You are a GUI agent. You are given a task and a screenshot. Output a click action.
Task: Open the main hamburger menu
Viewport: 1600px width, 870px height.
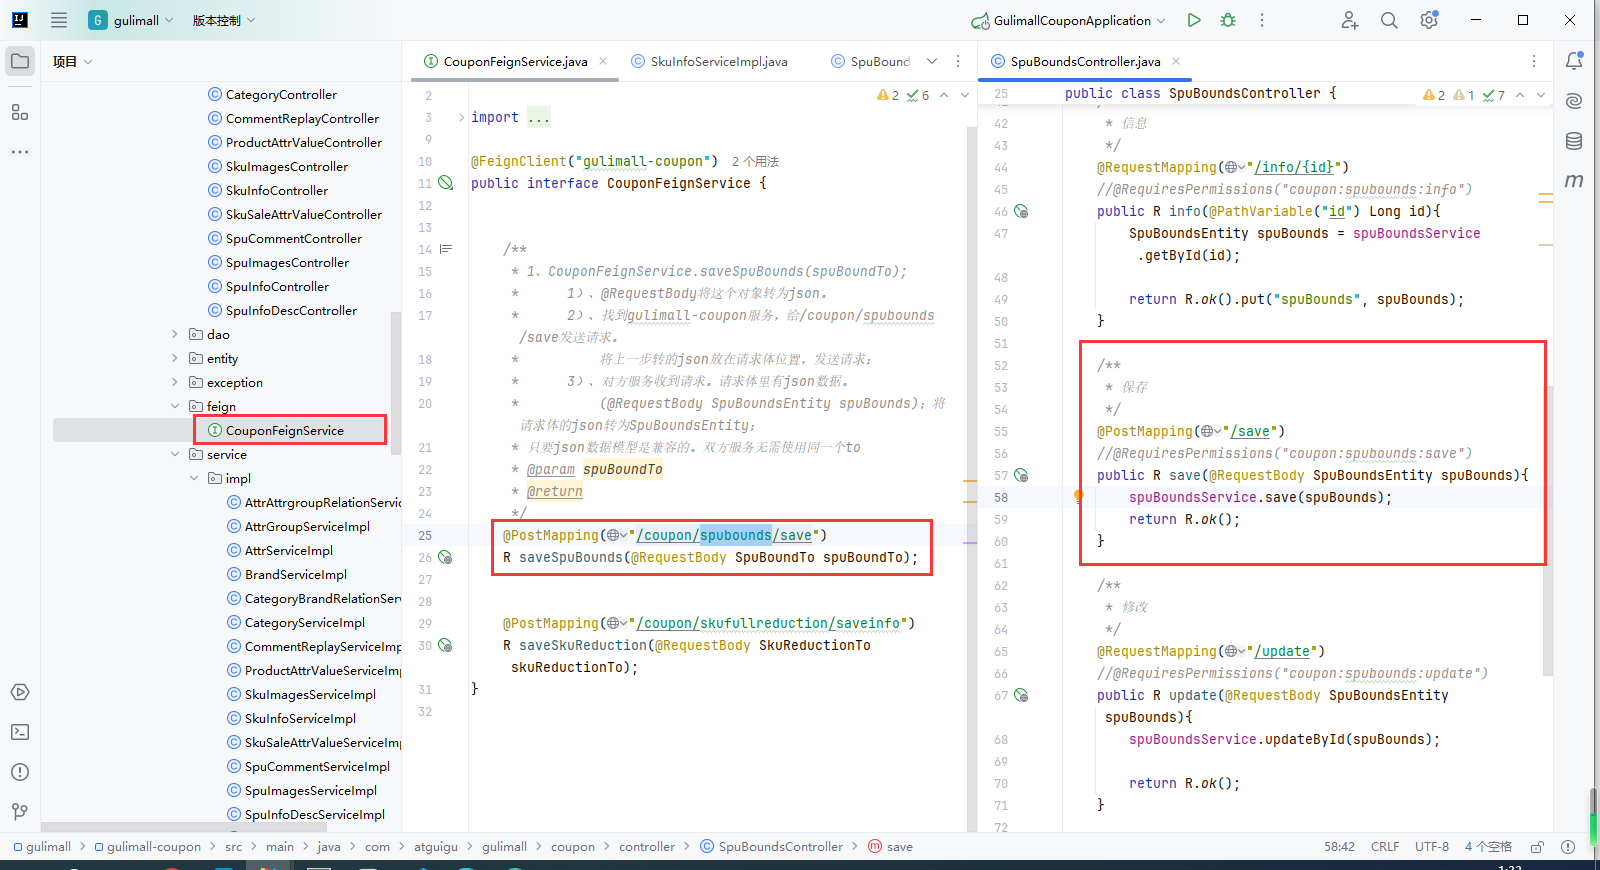59,20
